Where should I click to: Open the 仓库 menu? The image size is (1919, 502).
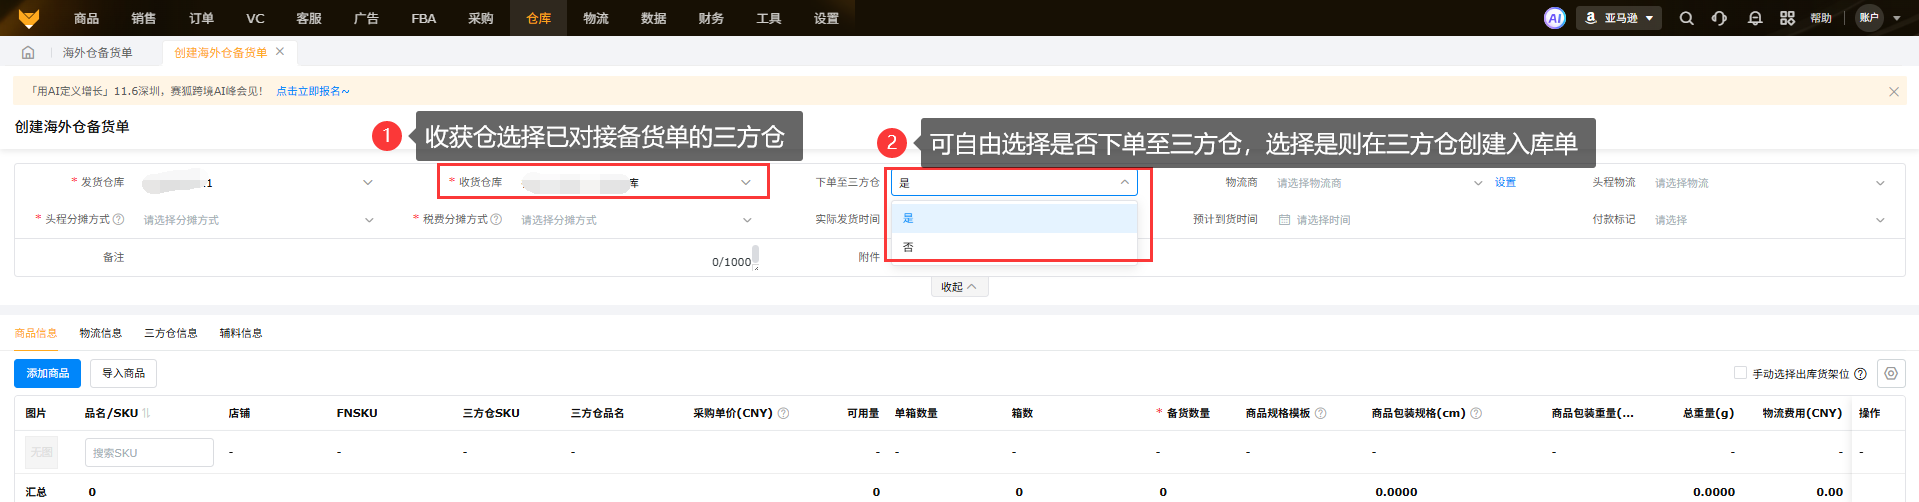[x=538, y=18]
